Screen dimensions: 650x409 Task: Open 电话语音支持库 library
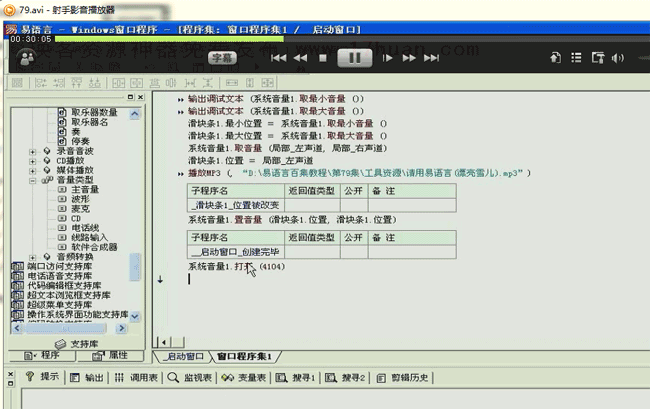60,276
